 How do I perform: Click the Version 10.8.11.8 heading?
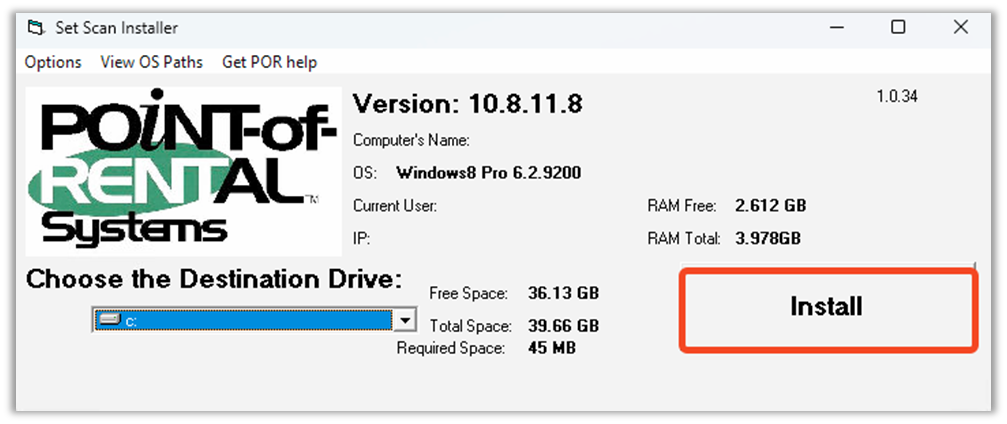[468, 103]
